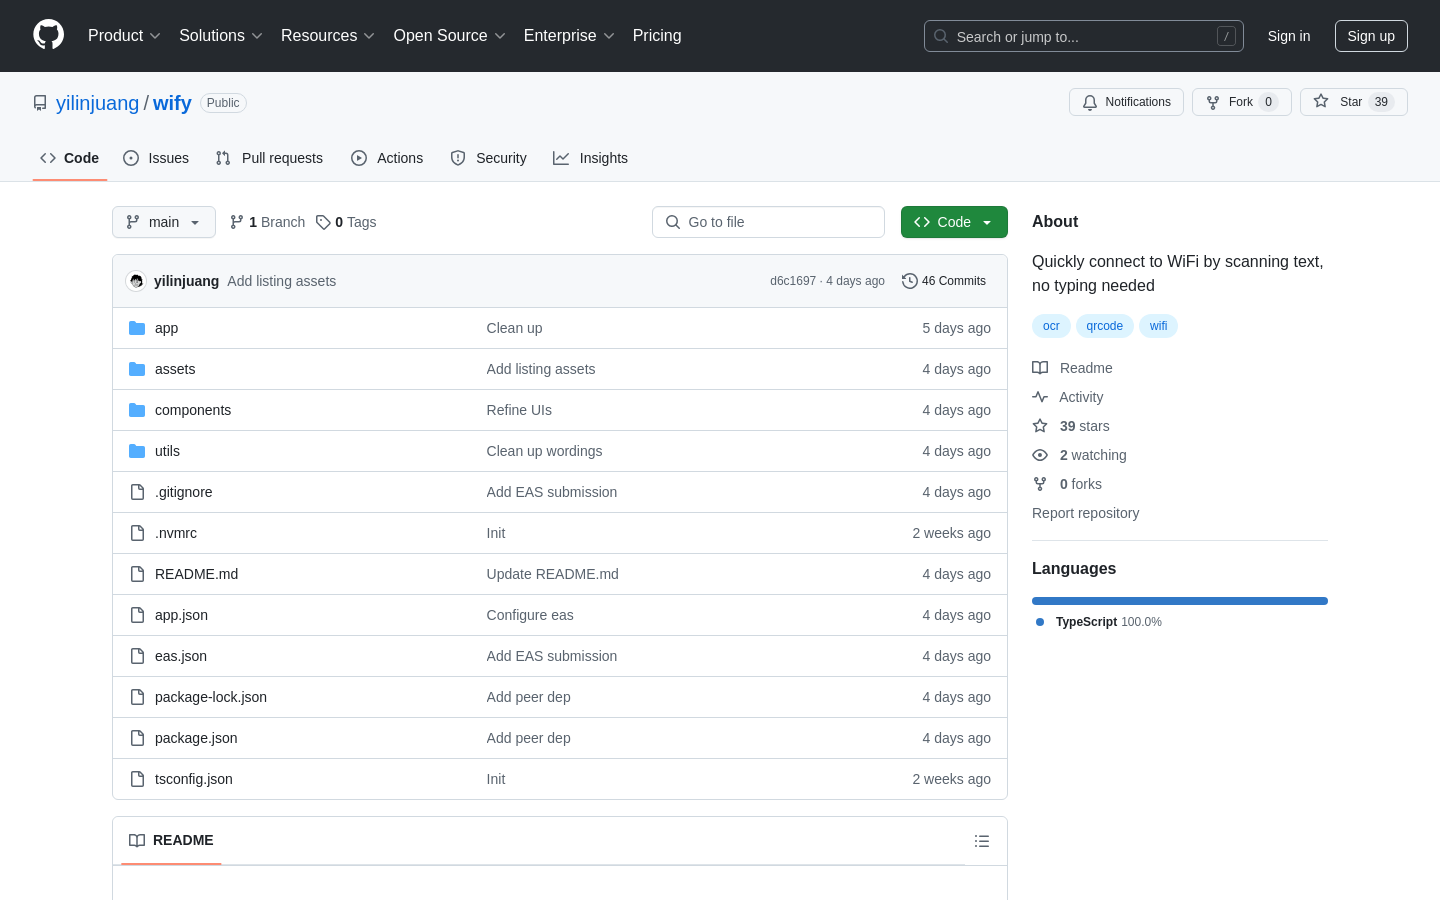Open commit hash d6c1697
The height and width of the screenshot is (900, 1440).
click(793, 281)
